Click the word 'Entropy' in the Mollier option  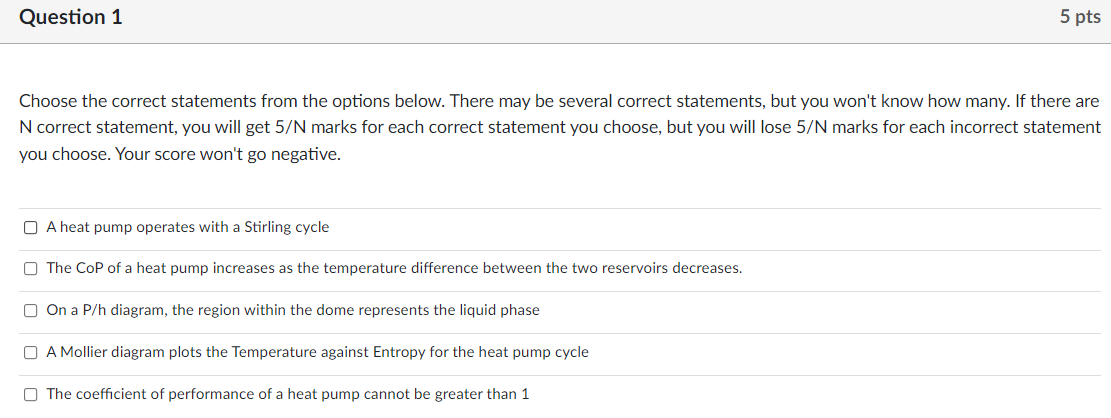point(400,352)
